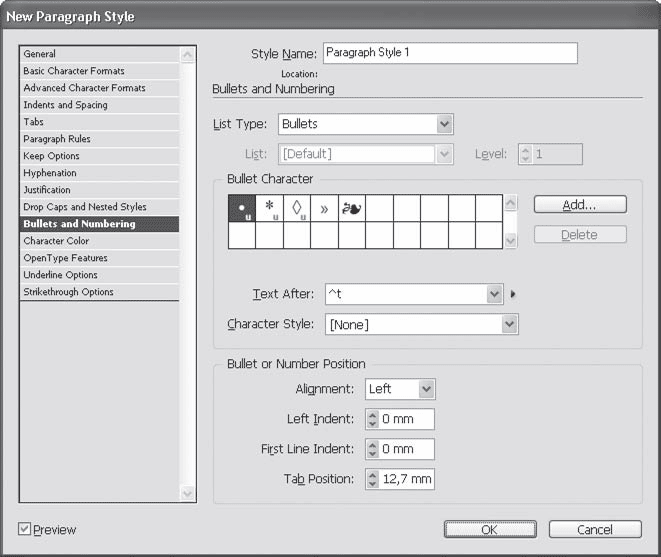This screenshot has height=557, width=661.
Task: Expand the Character Style dropdown
Action: click(x=509, y=325)
